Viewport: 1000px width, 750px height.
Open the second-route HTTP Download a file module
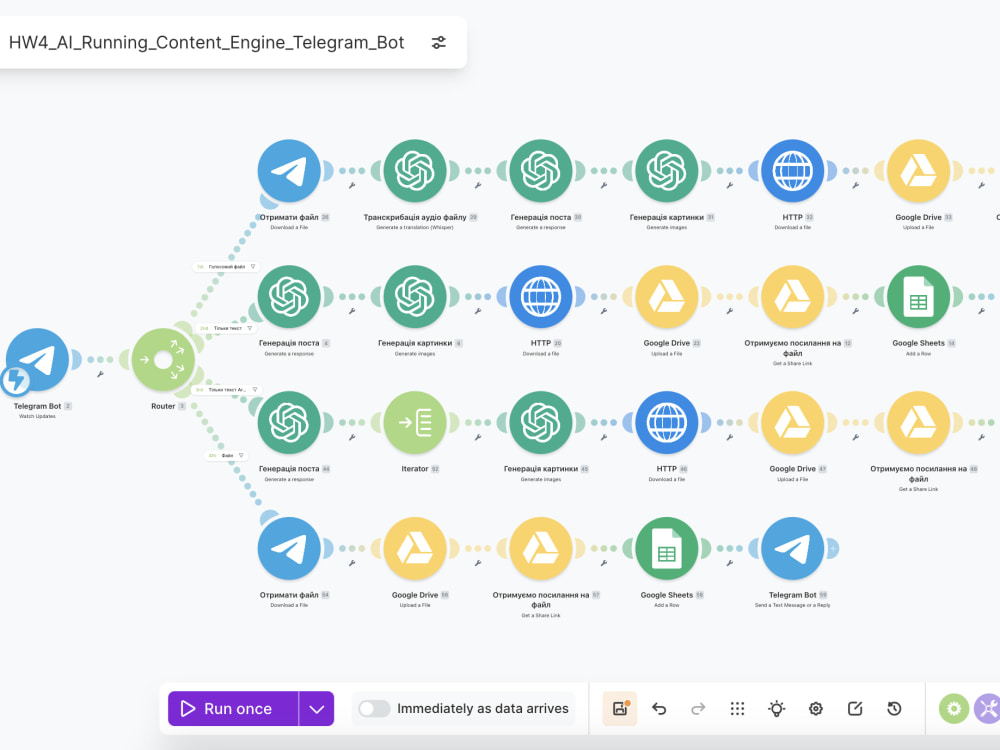(541, 297)
